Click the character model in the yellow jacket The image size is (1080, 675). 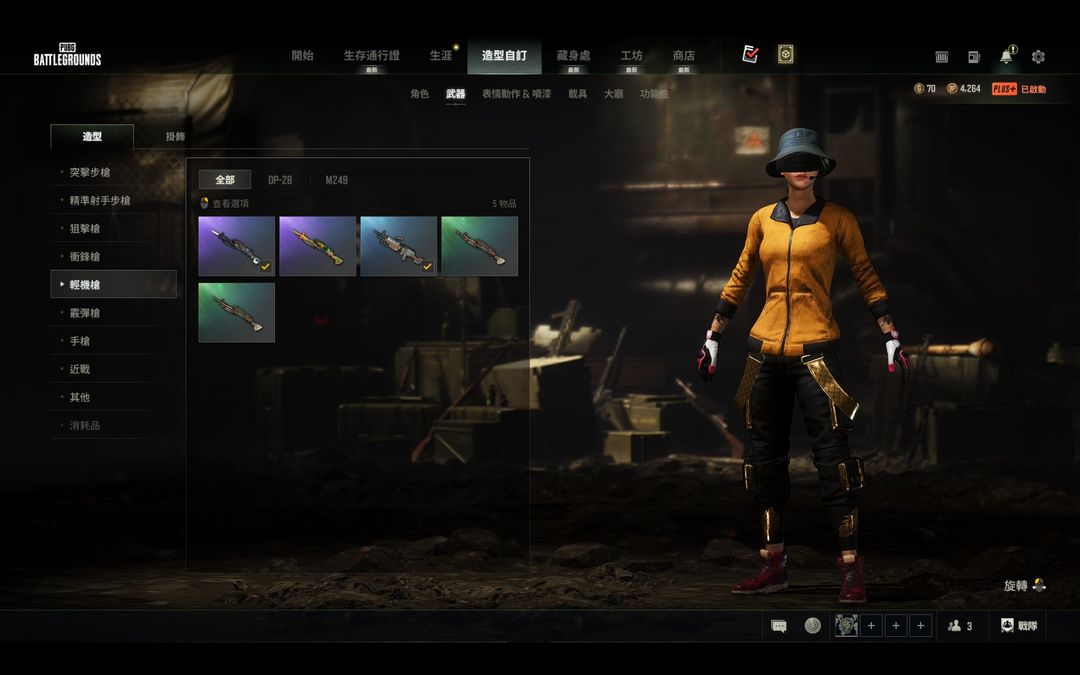coord(804,365)
